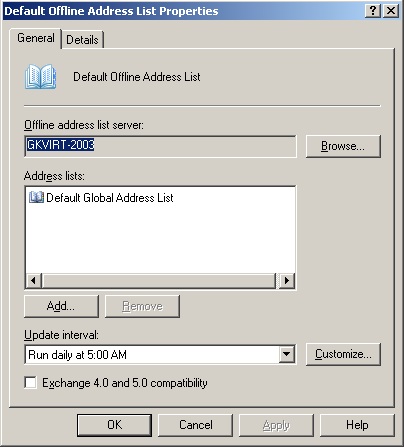Confirm the dialog with OK
404x447 pixels.
(x=114, y=425)
